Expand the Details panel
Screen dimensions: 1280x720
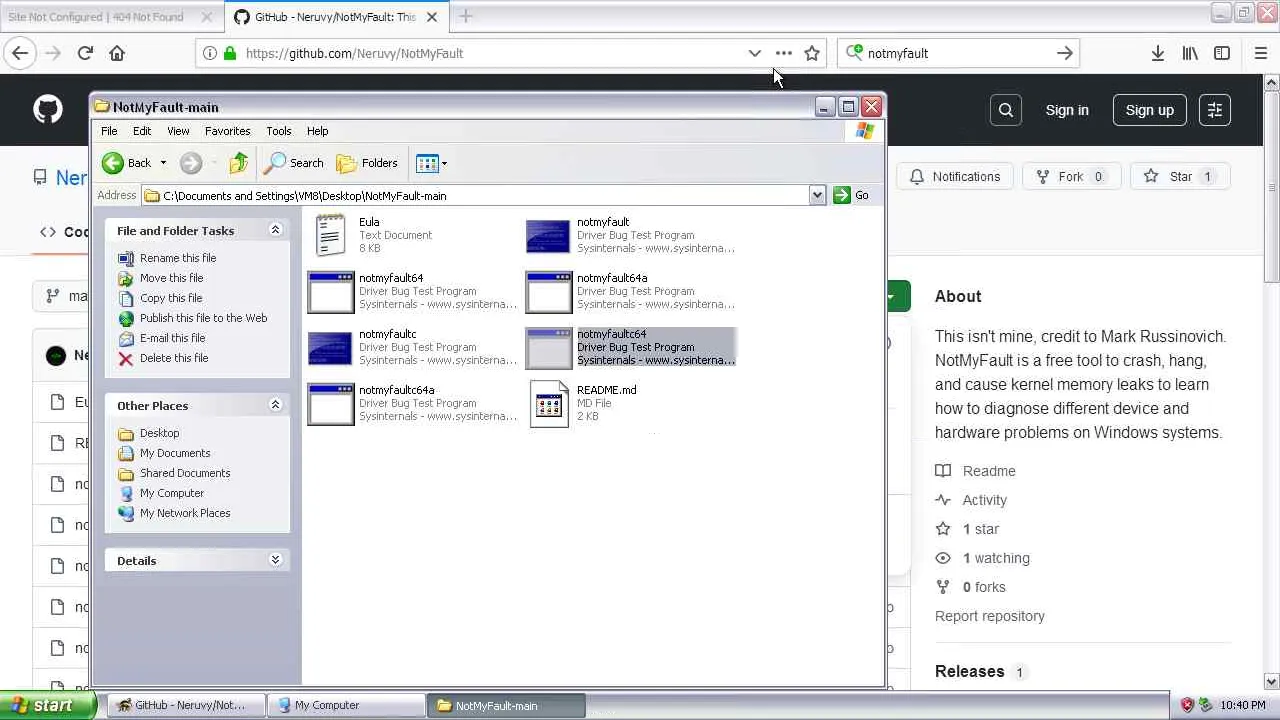pyautogui.click(x=275, y=560)
